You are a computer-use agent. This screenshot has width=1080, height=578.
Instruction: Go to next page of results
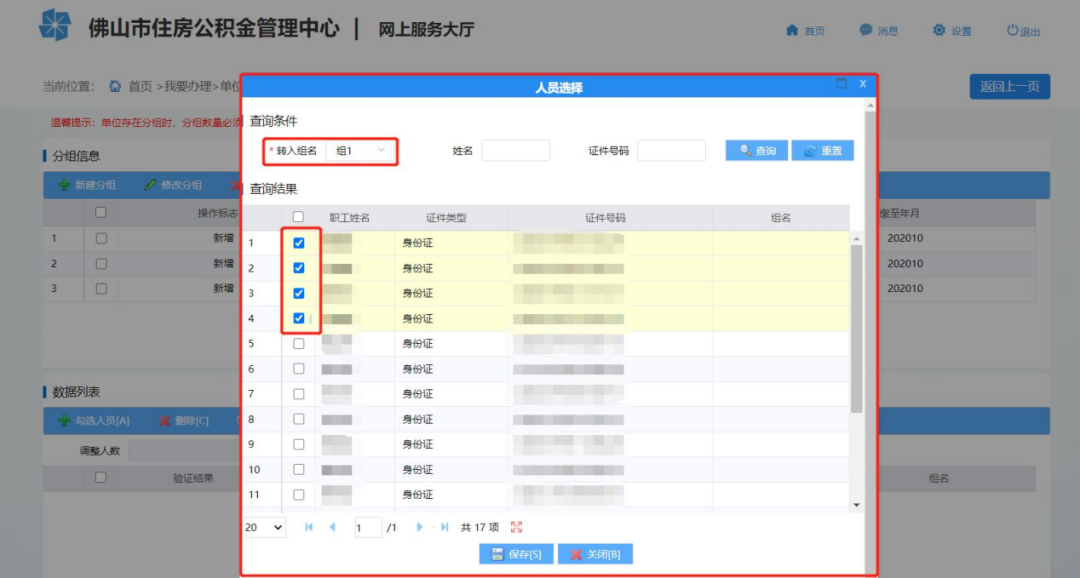pyautogui.click(x=420, y=527)
